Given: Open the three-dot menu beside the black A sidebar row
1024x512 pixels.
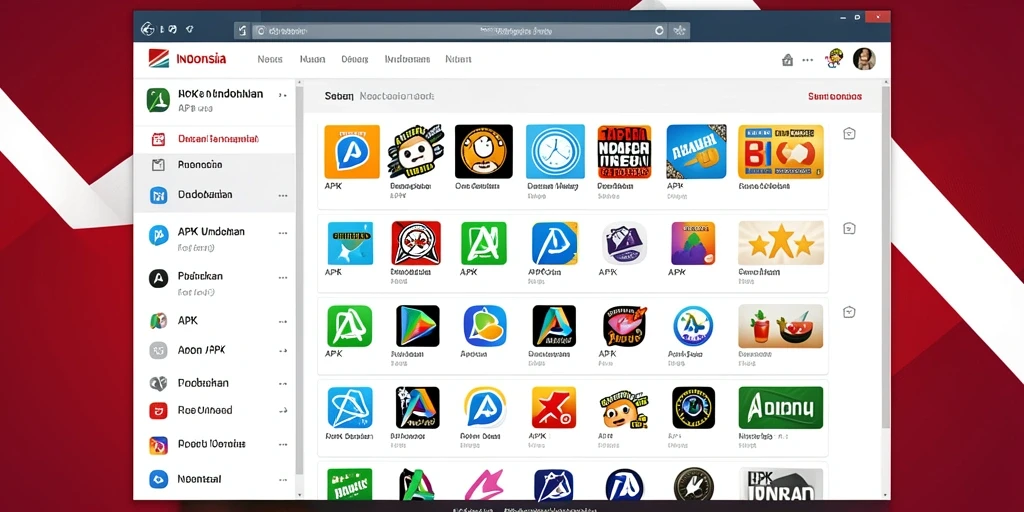Looking at the screenshot, I should [283, 277].
